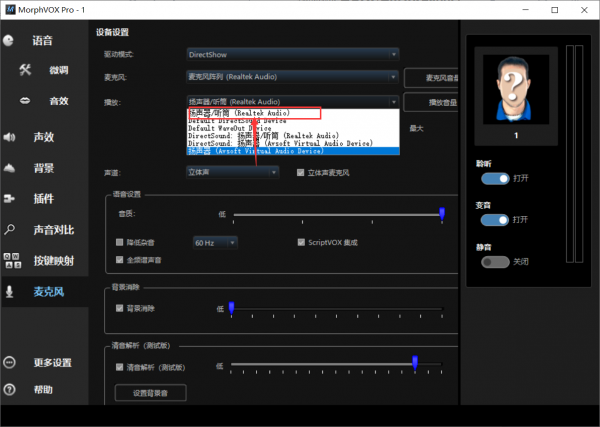Viewport: 600px width, 427px height.
Task: Click the 背景消除 slider handle
Action: (232, 308)
